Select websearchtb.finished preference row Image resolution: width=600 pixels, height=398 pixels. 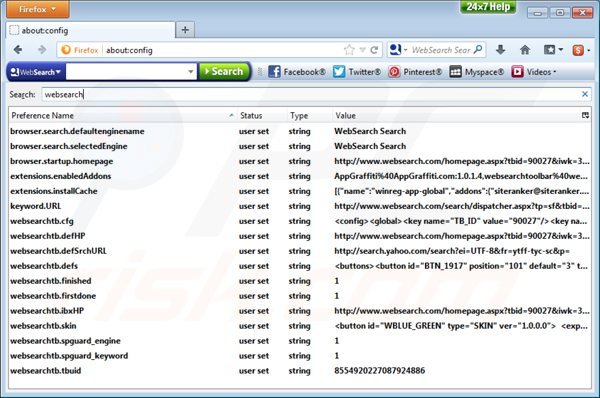click(300, 281)
